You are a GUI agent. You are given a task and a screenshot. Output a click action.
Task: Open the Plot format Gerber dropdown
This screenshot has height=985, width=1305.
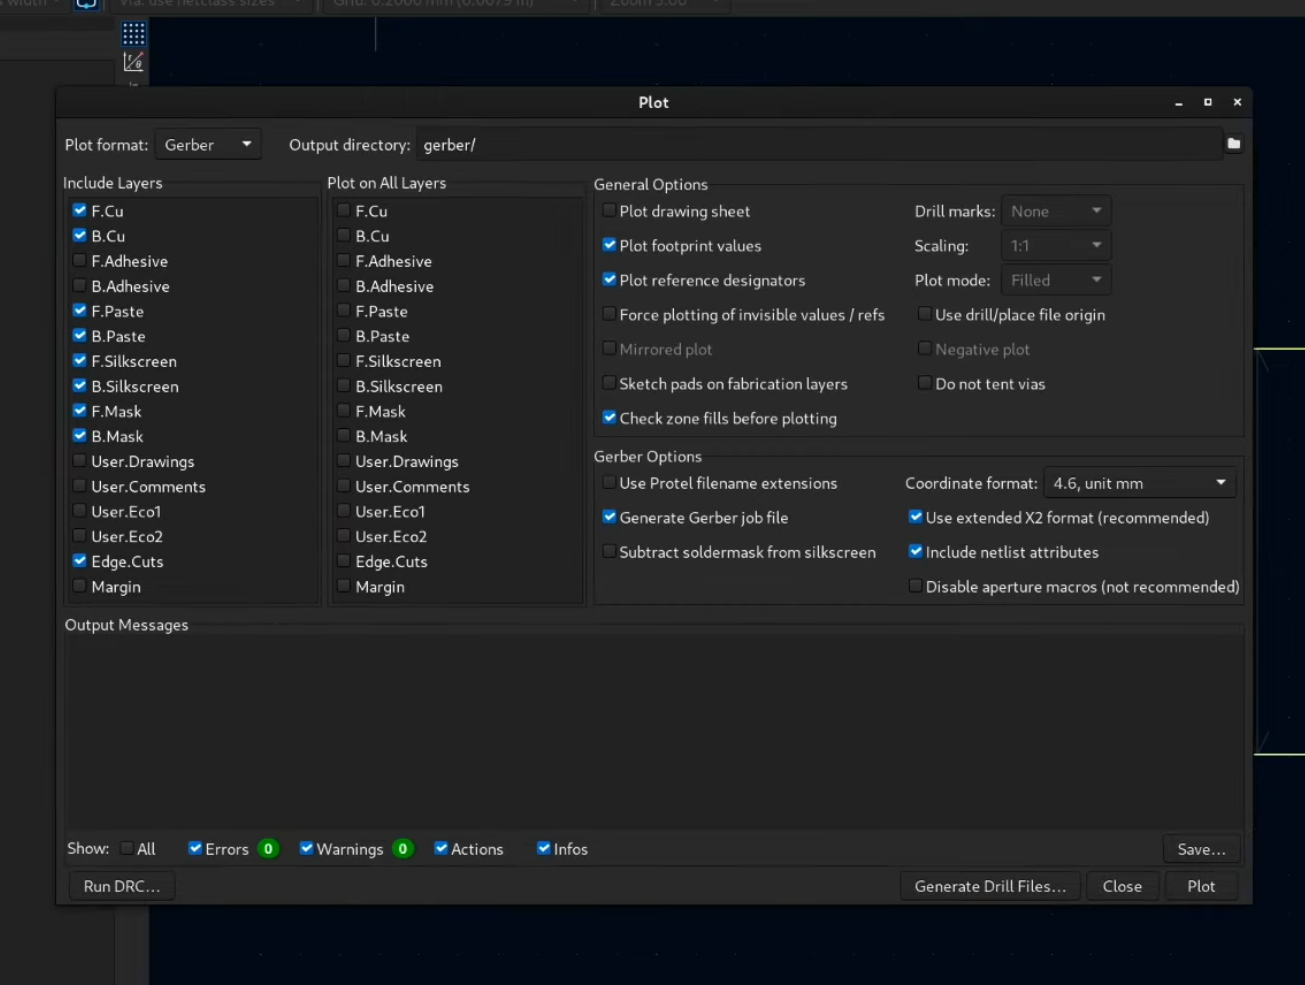(208, 145)
